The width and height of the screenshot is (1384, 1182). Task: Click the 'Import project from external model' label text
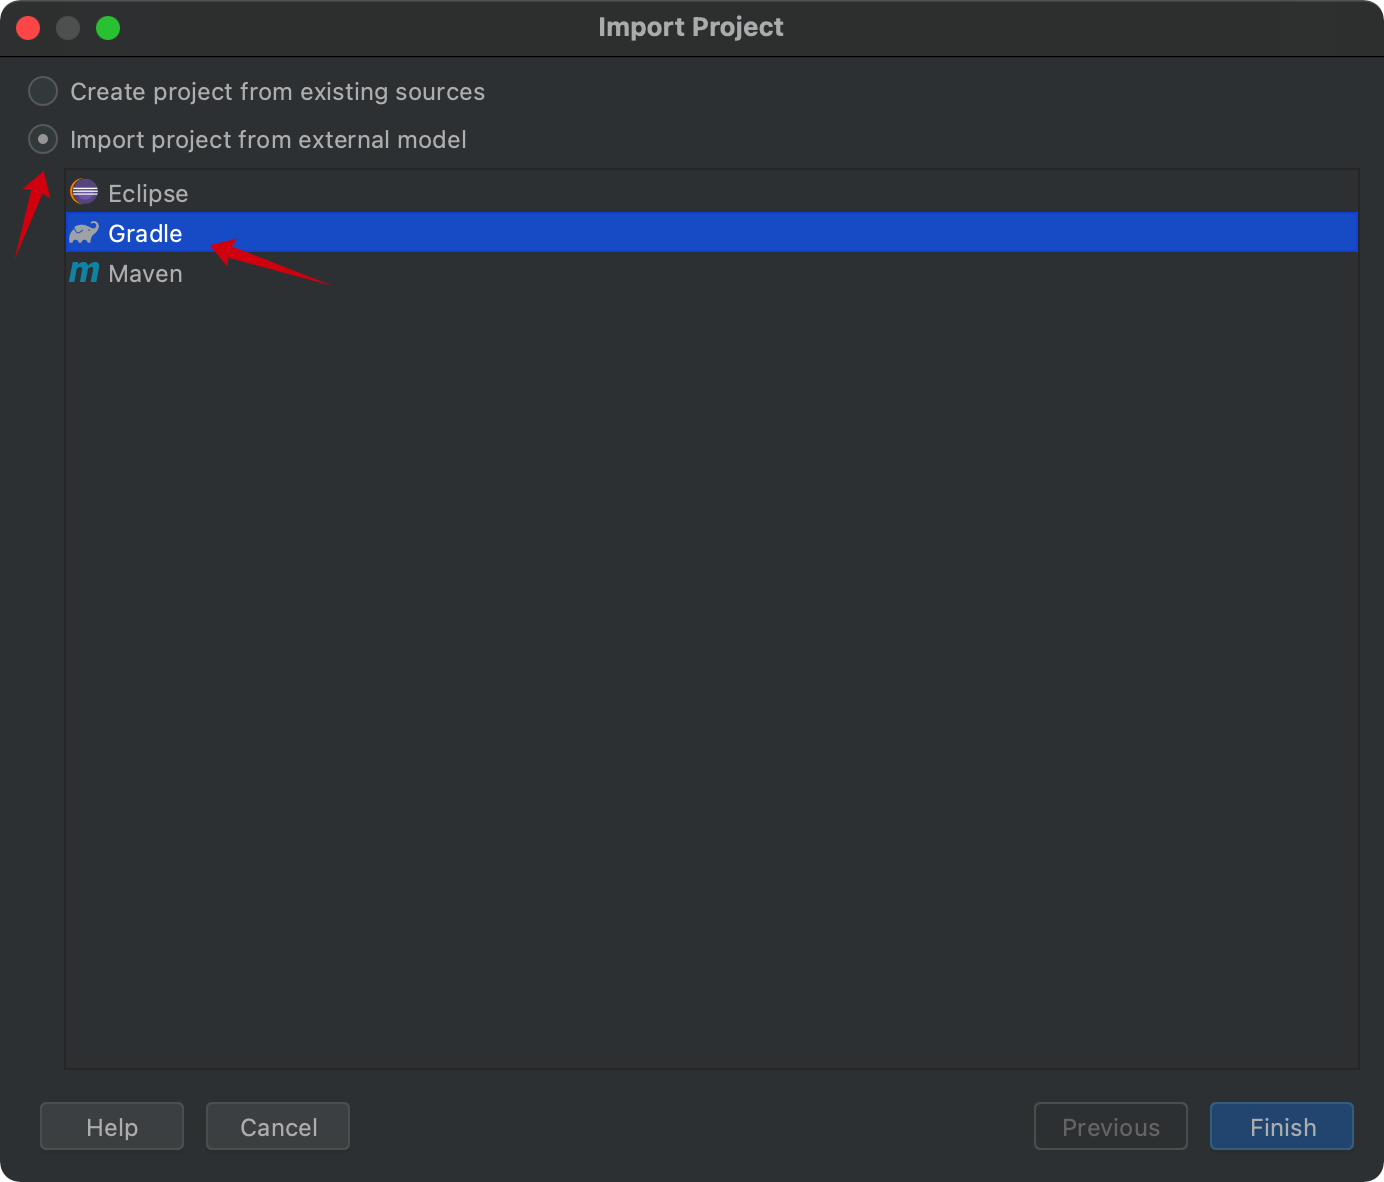tap(268, 139)
